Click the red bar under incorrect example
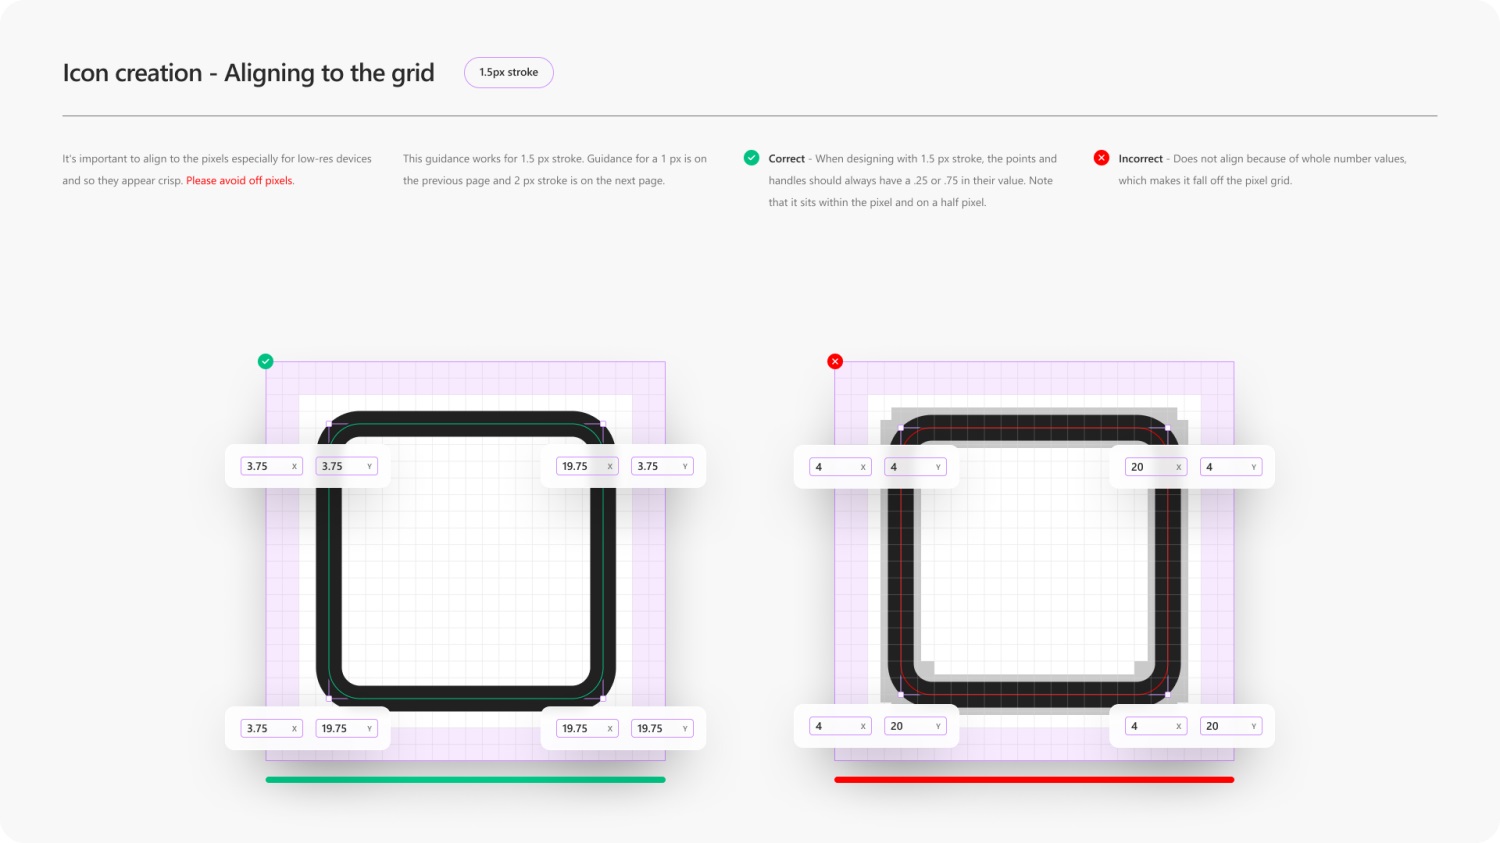The width and height of the screenshot is (1500, 843). (x=1034, y=780)
